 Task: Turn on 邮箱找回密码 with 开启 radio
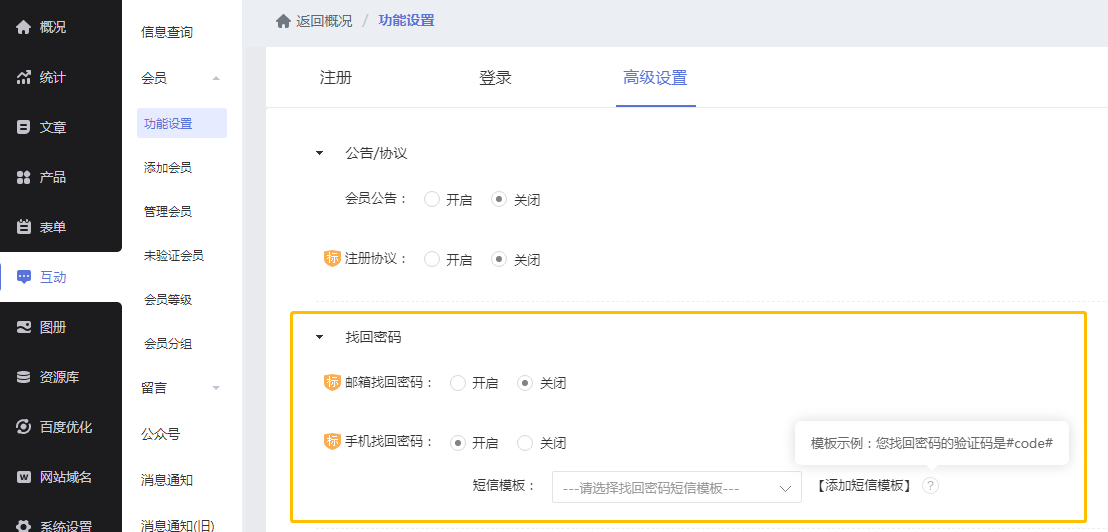coord(458,383)
